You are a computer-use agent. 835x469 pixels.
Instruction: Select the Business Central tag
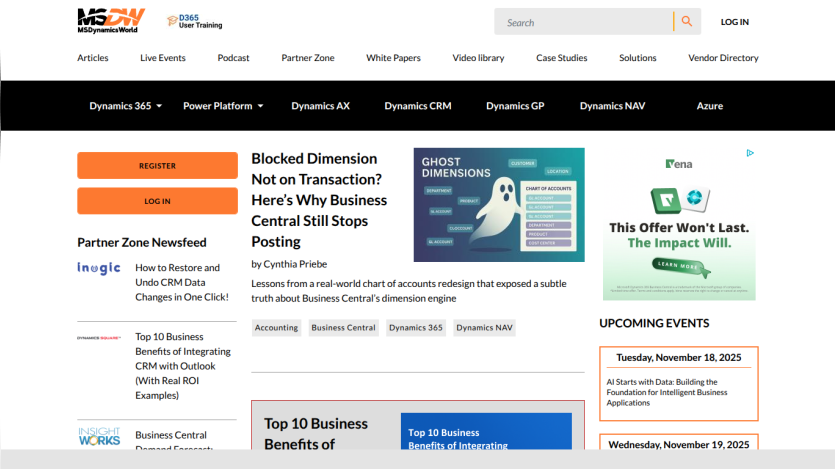click(x=343, y=328)
